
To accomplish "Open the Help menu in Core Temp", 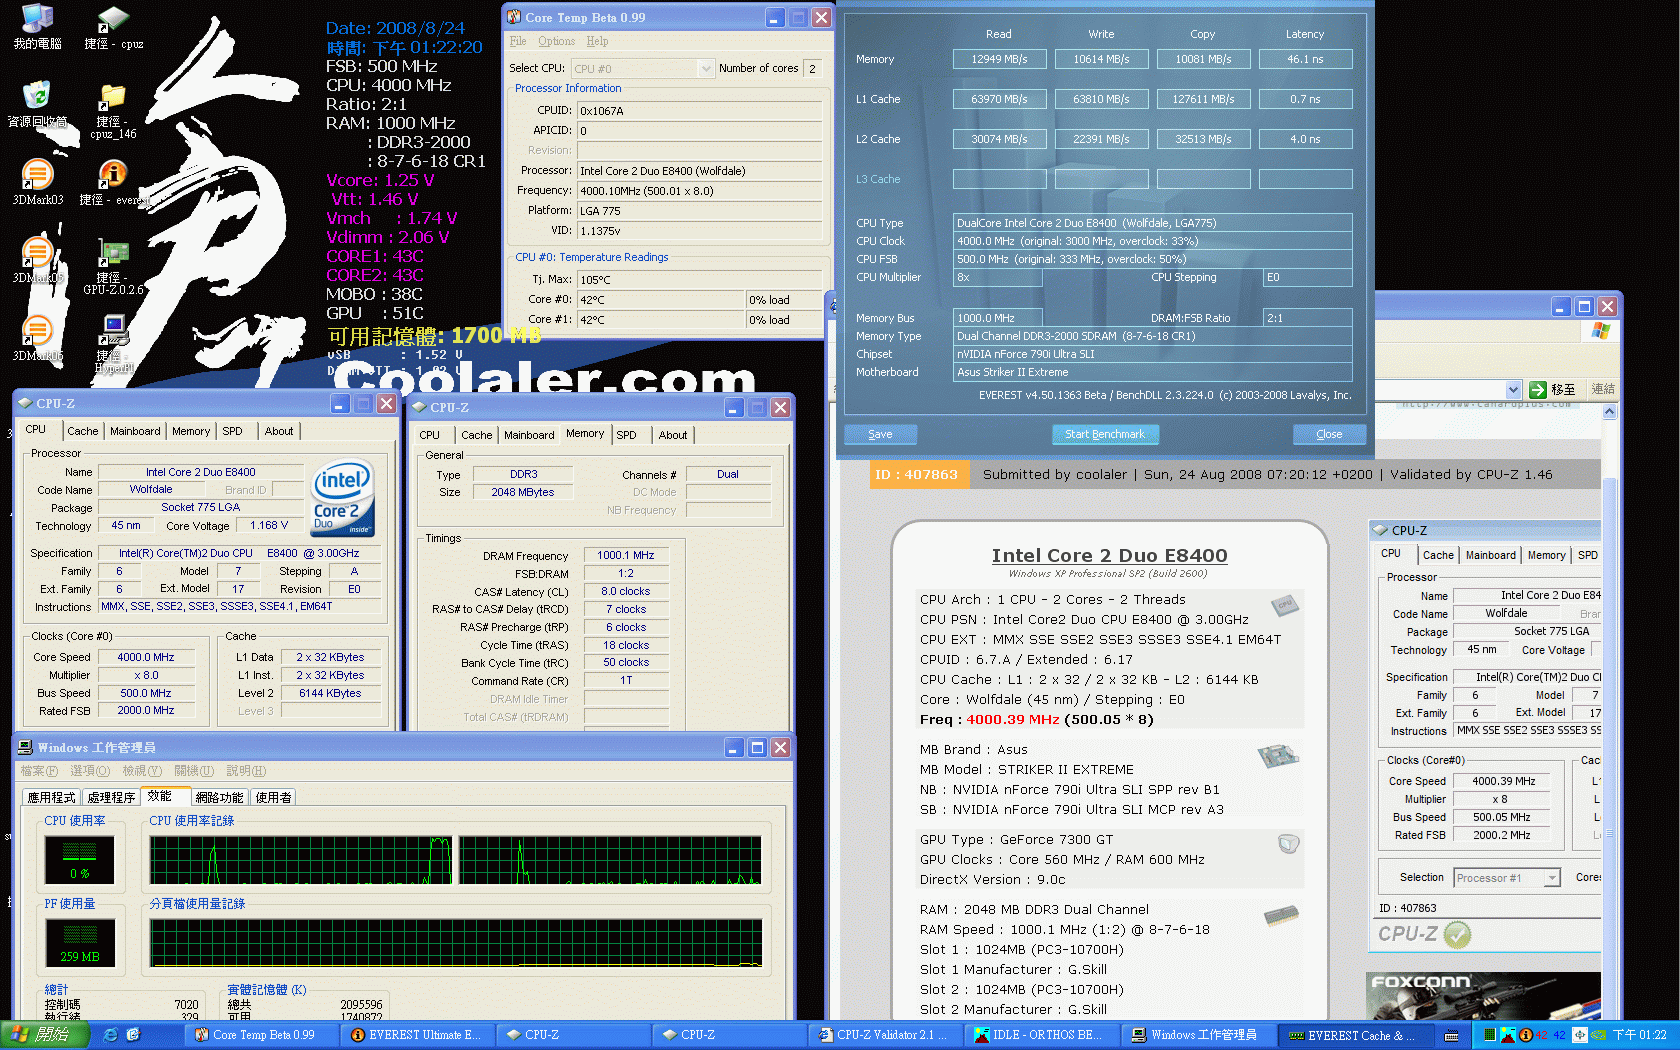I will coord(597,41).
